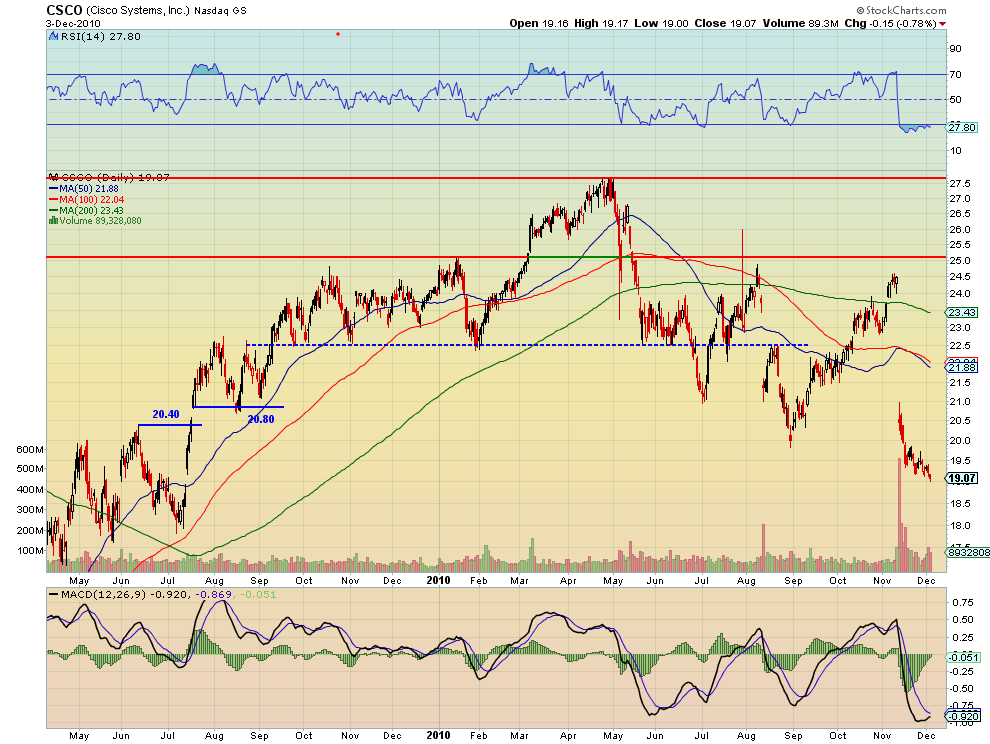Click the 21.88 blue price tag on right axis

point(962,368)
